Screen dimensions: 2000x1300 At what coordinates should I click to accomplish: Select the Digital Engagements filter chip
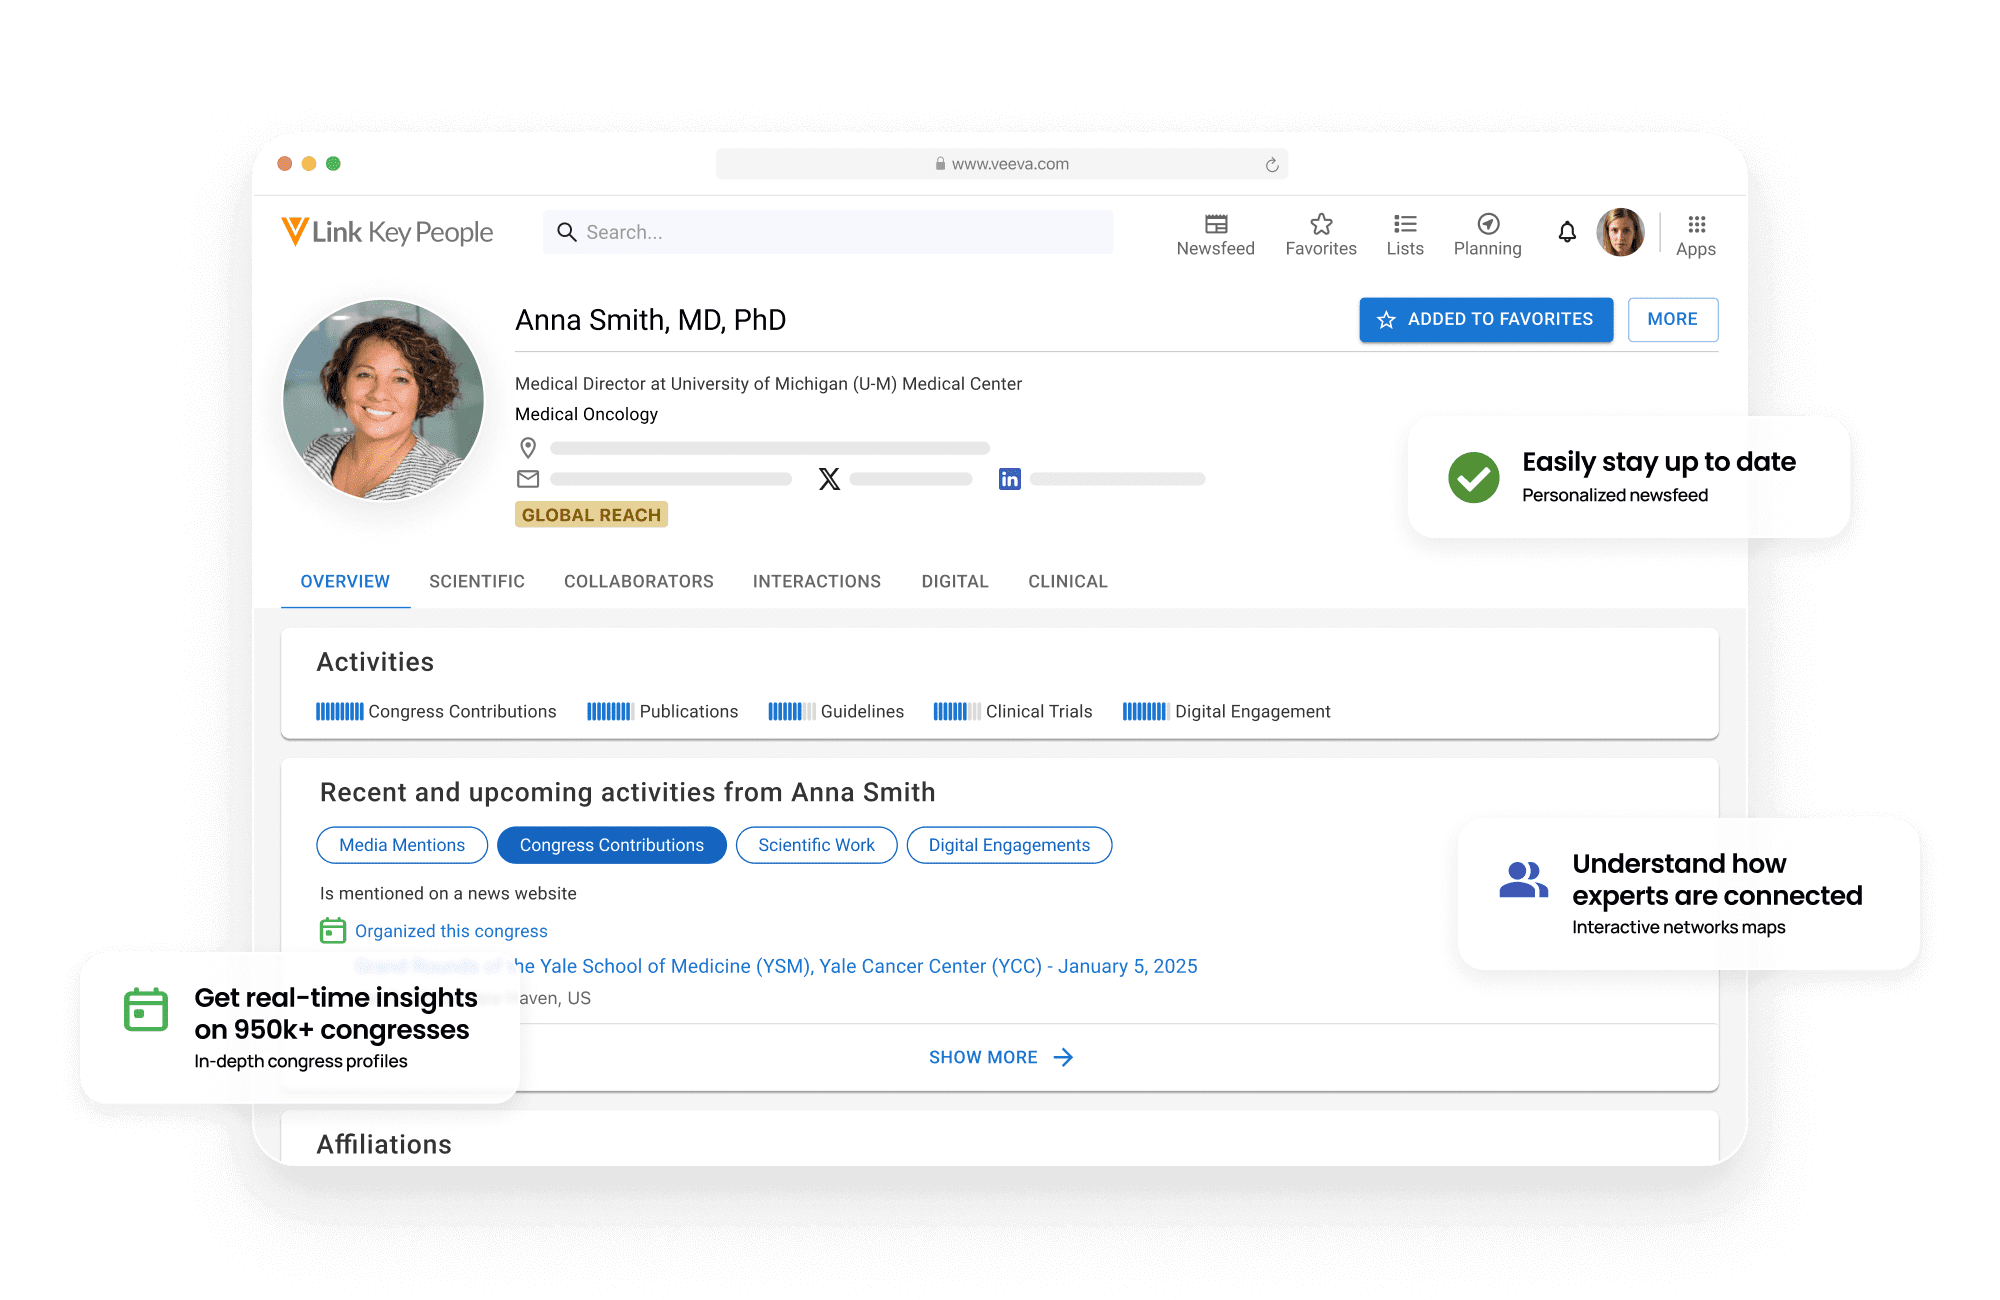1008,845
